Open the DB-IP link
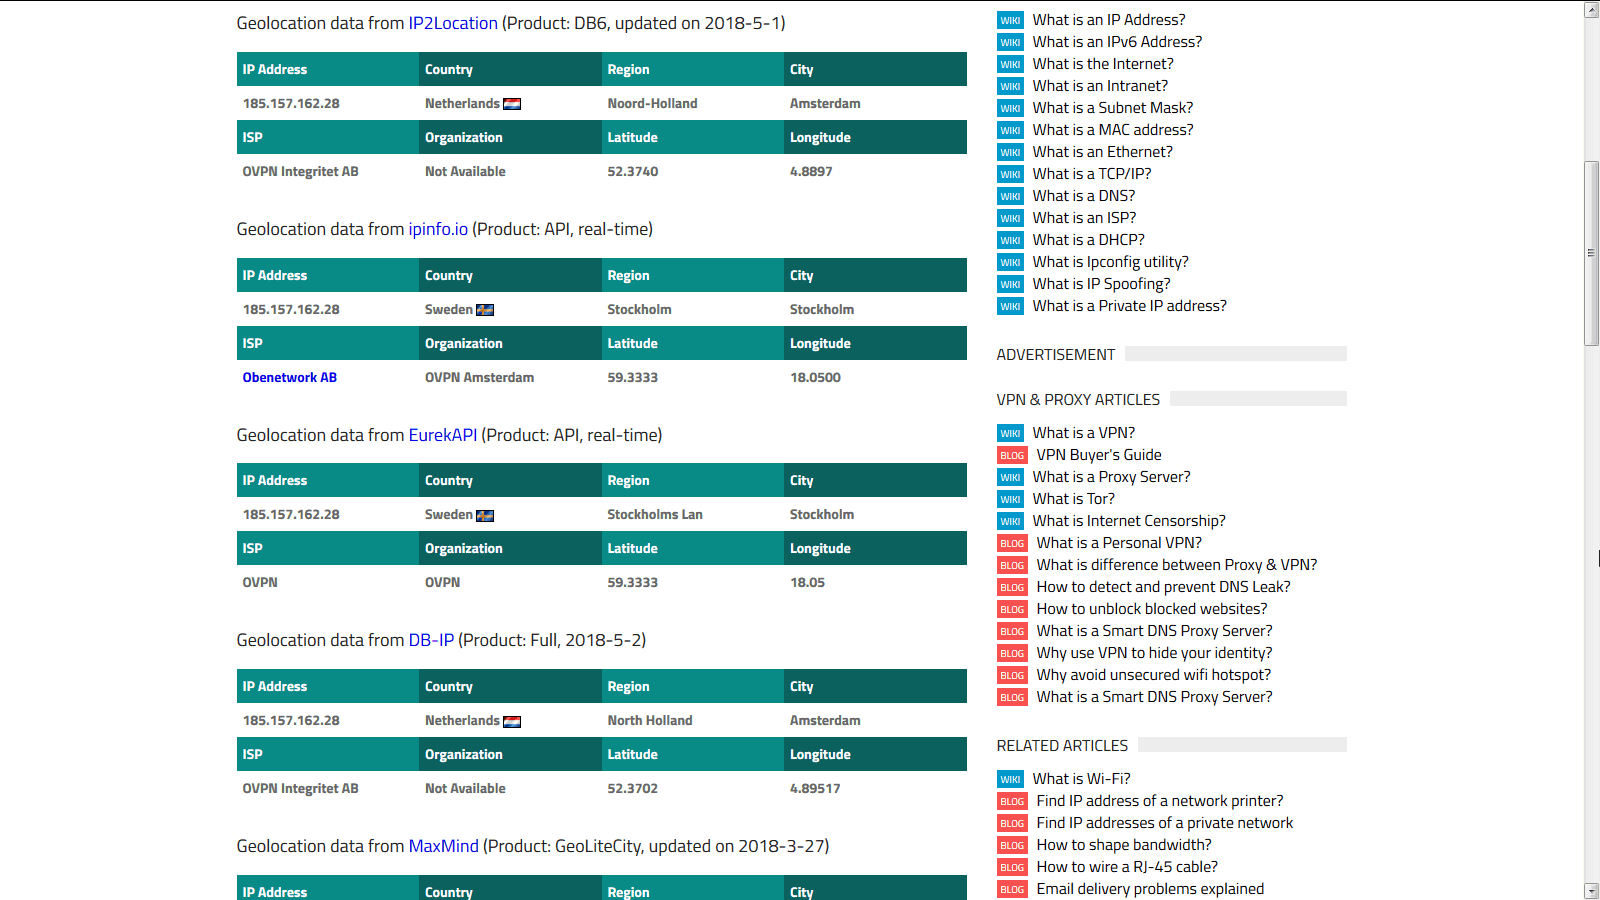This screenshot has height=900, width=1600. coord(431,640)
